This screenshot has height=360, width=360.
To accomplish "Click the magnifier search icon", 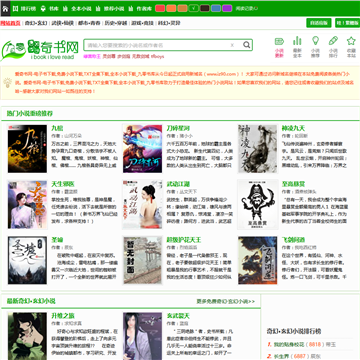I will (246, 45).
